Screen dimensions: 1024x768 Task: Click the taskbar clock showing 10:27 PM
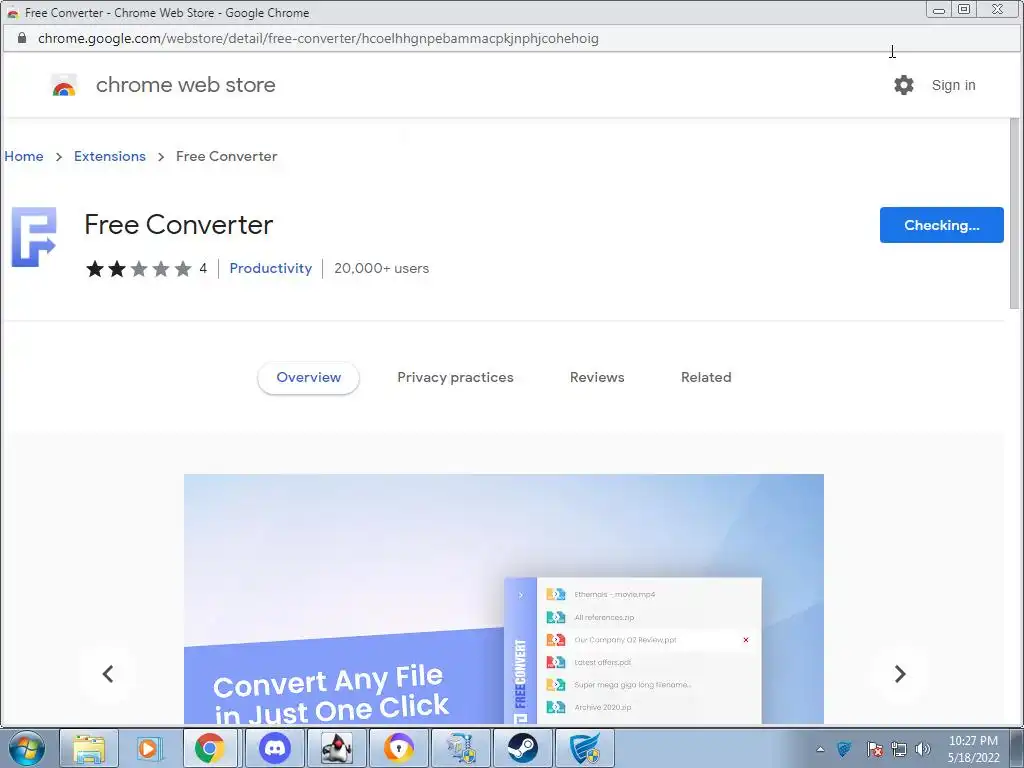coord(973,749)
